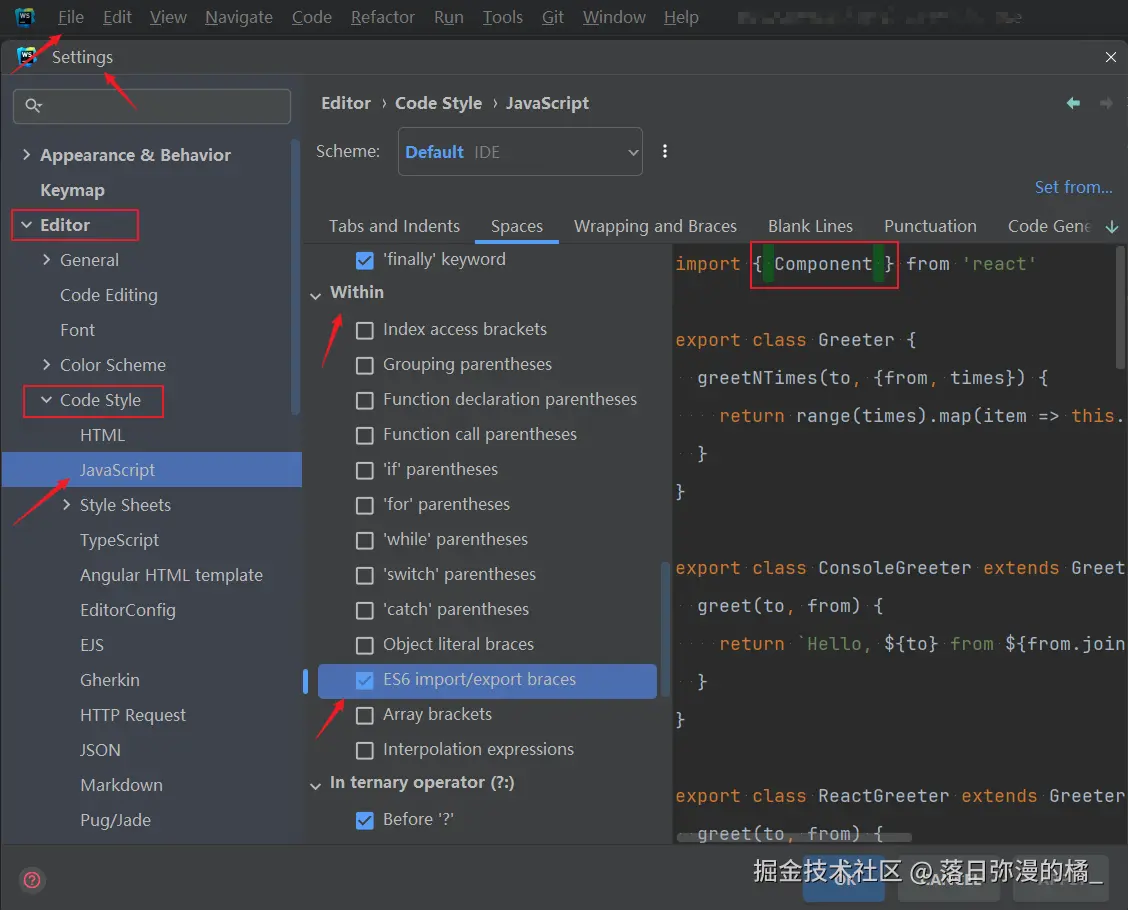Expand Style Sheets node

point(67,505)
